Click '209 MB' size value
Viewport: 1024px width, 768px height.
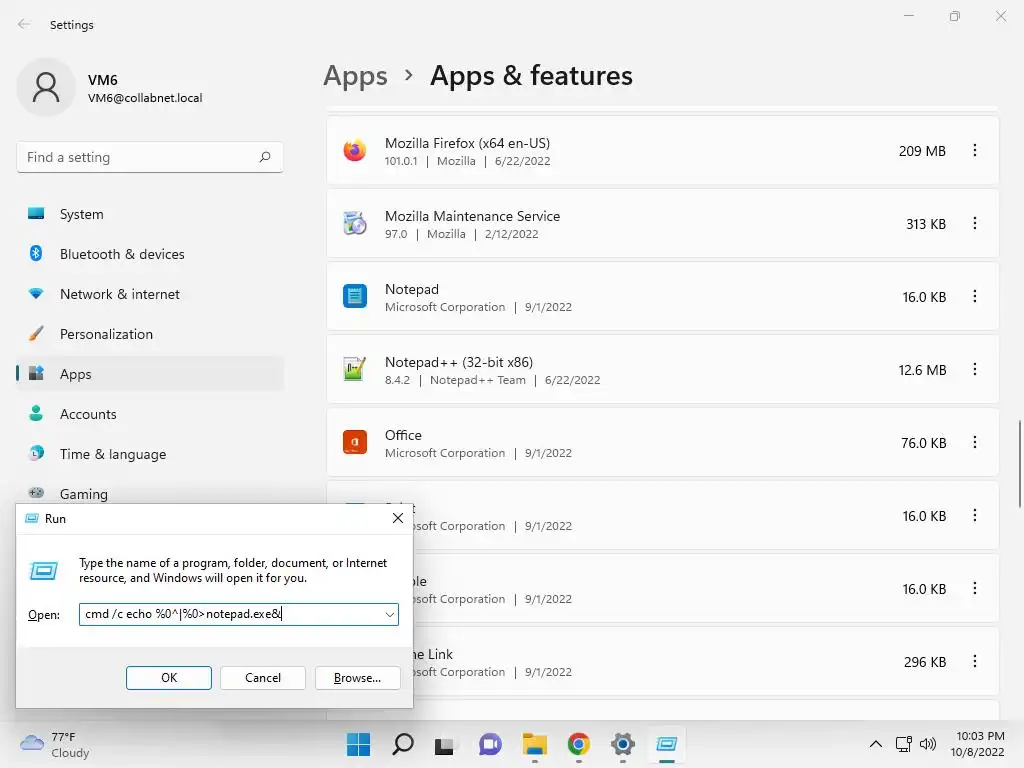click(922, 151)
